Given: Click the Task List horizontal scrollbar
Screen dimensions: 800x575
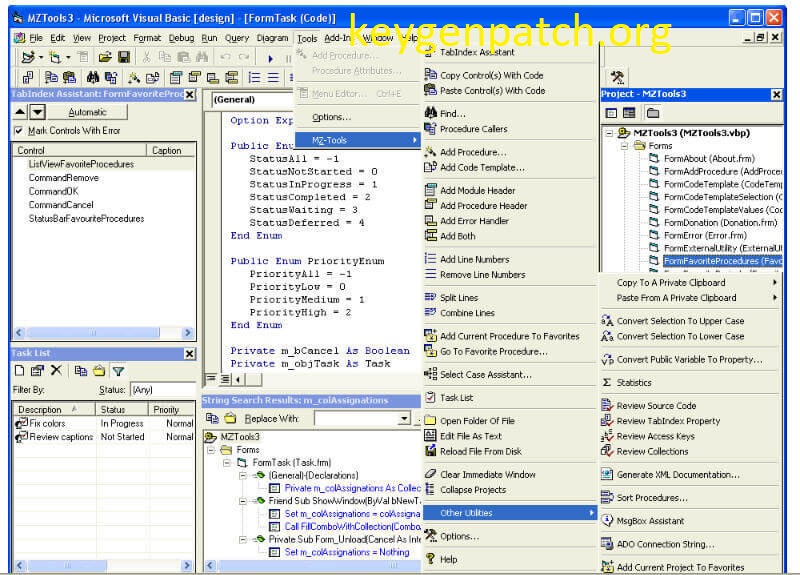Looking at the screenshot, I should pyautogui.click(x=103, y=565).
